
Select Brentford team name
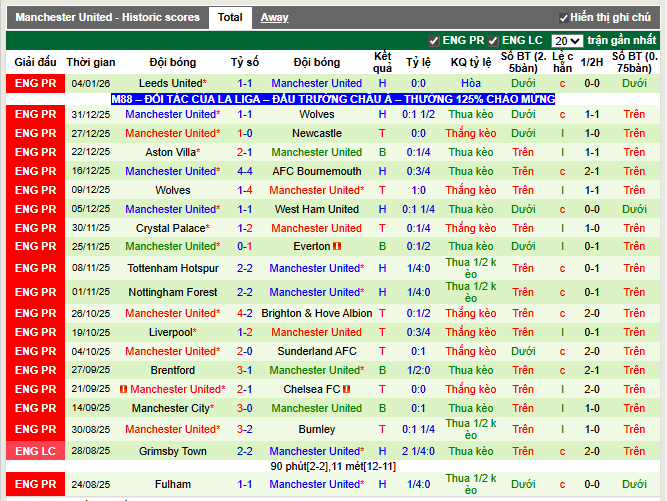(x=173, y=370)
